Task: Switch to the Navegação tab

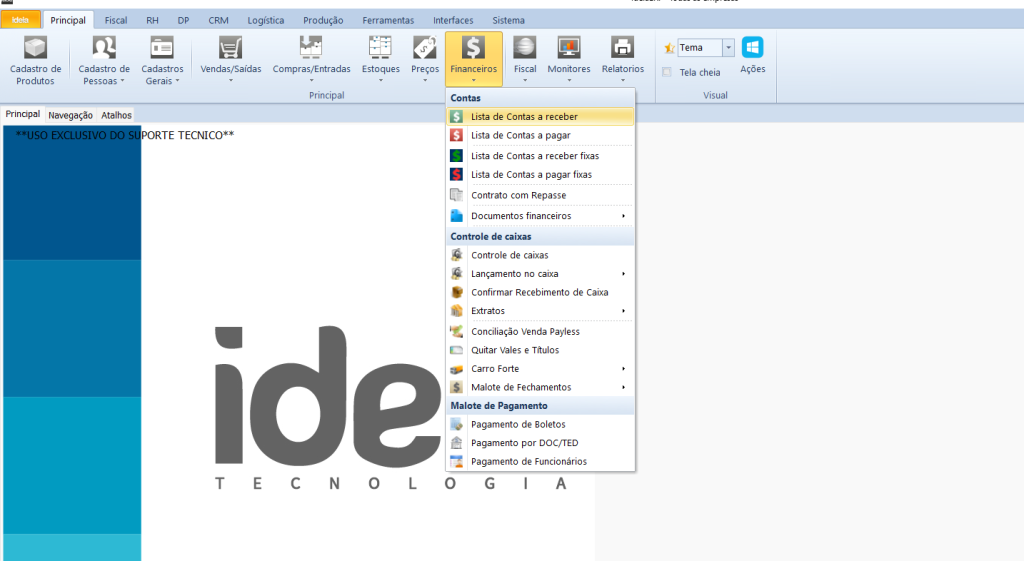Action: click(x=70, y=115)
